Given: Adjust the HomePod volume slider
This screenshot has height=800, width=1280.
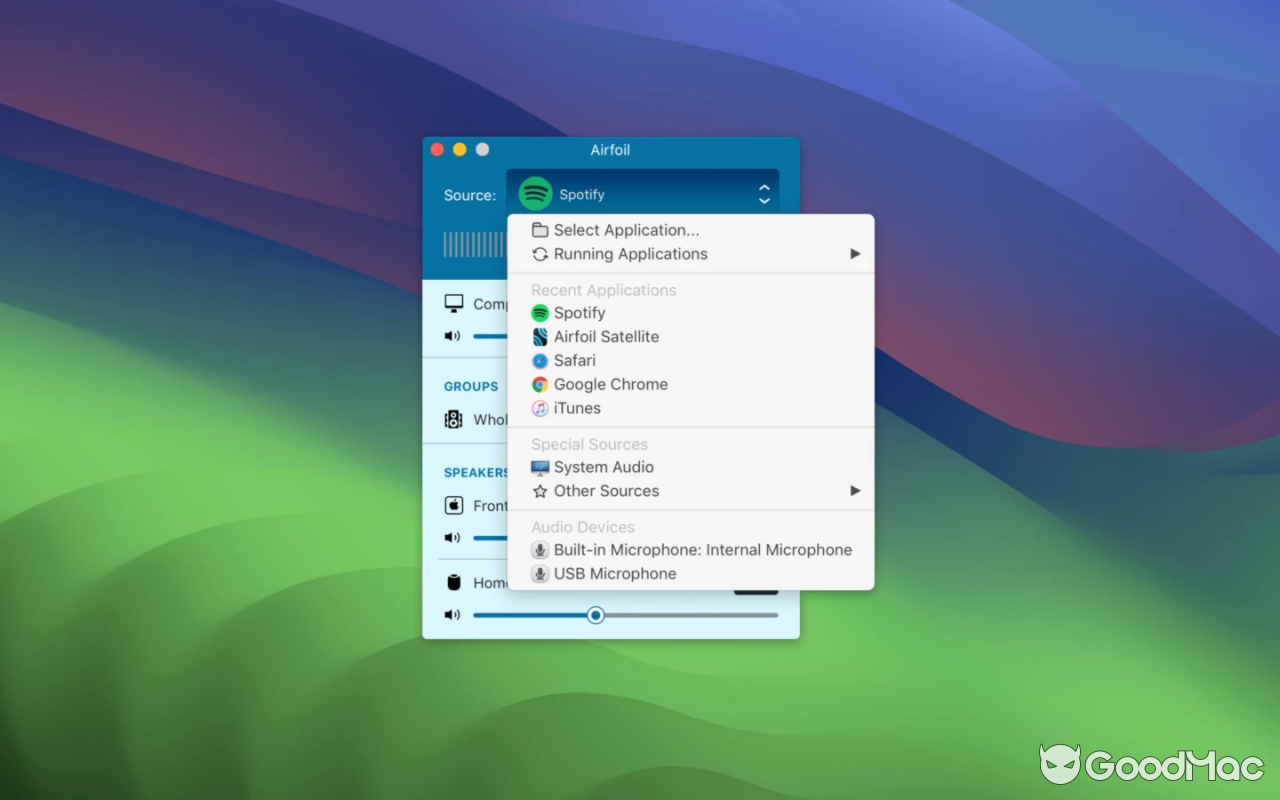Looking at the screenshot, I should tap(596, 615).
